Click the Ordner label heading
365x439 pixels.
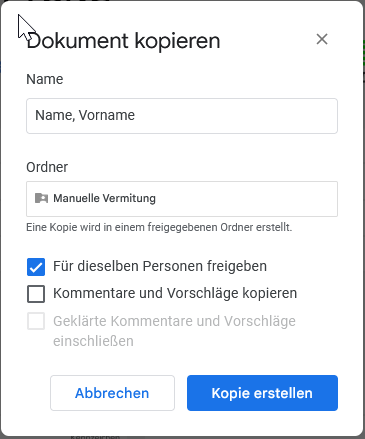(x=47, y=167)
